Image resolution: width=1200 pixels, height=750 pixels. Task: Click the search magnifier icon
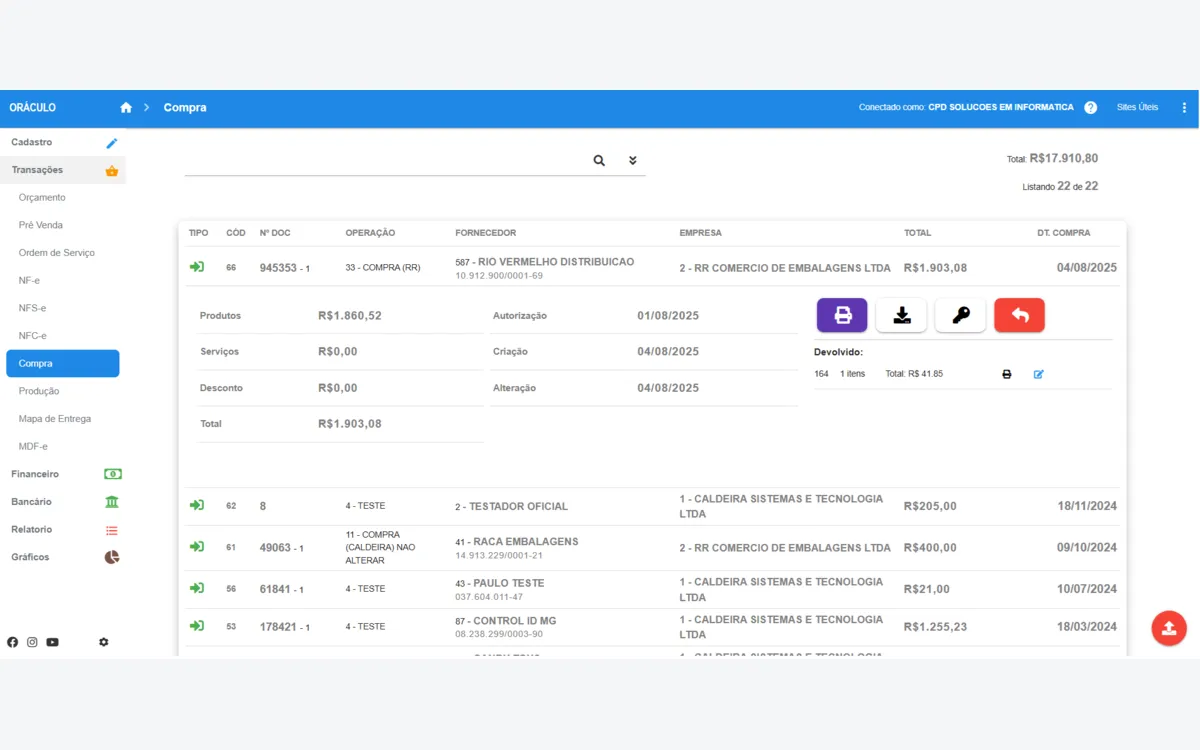(x=599, y=160)
